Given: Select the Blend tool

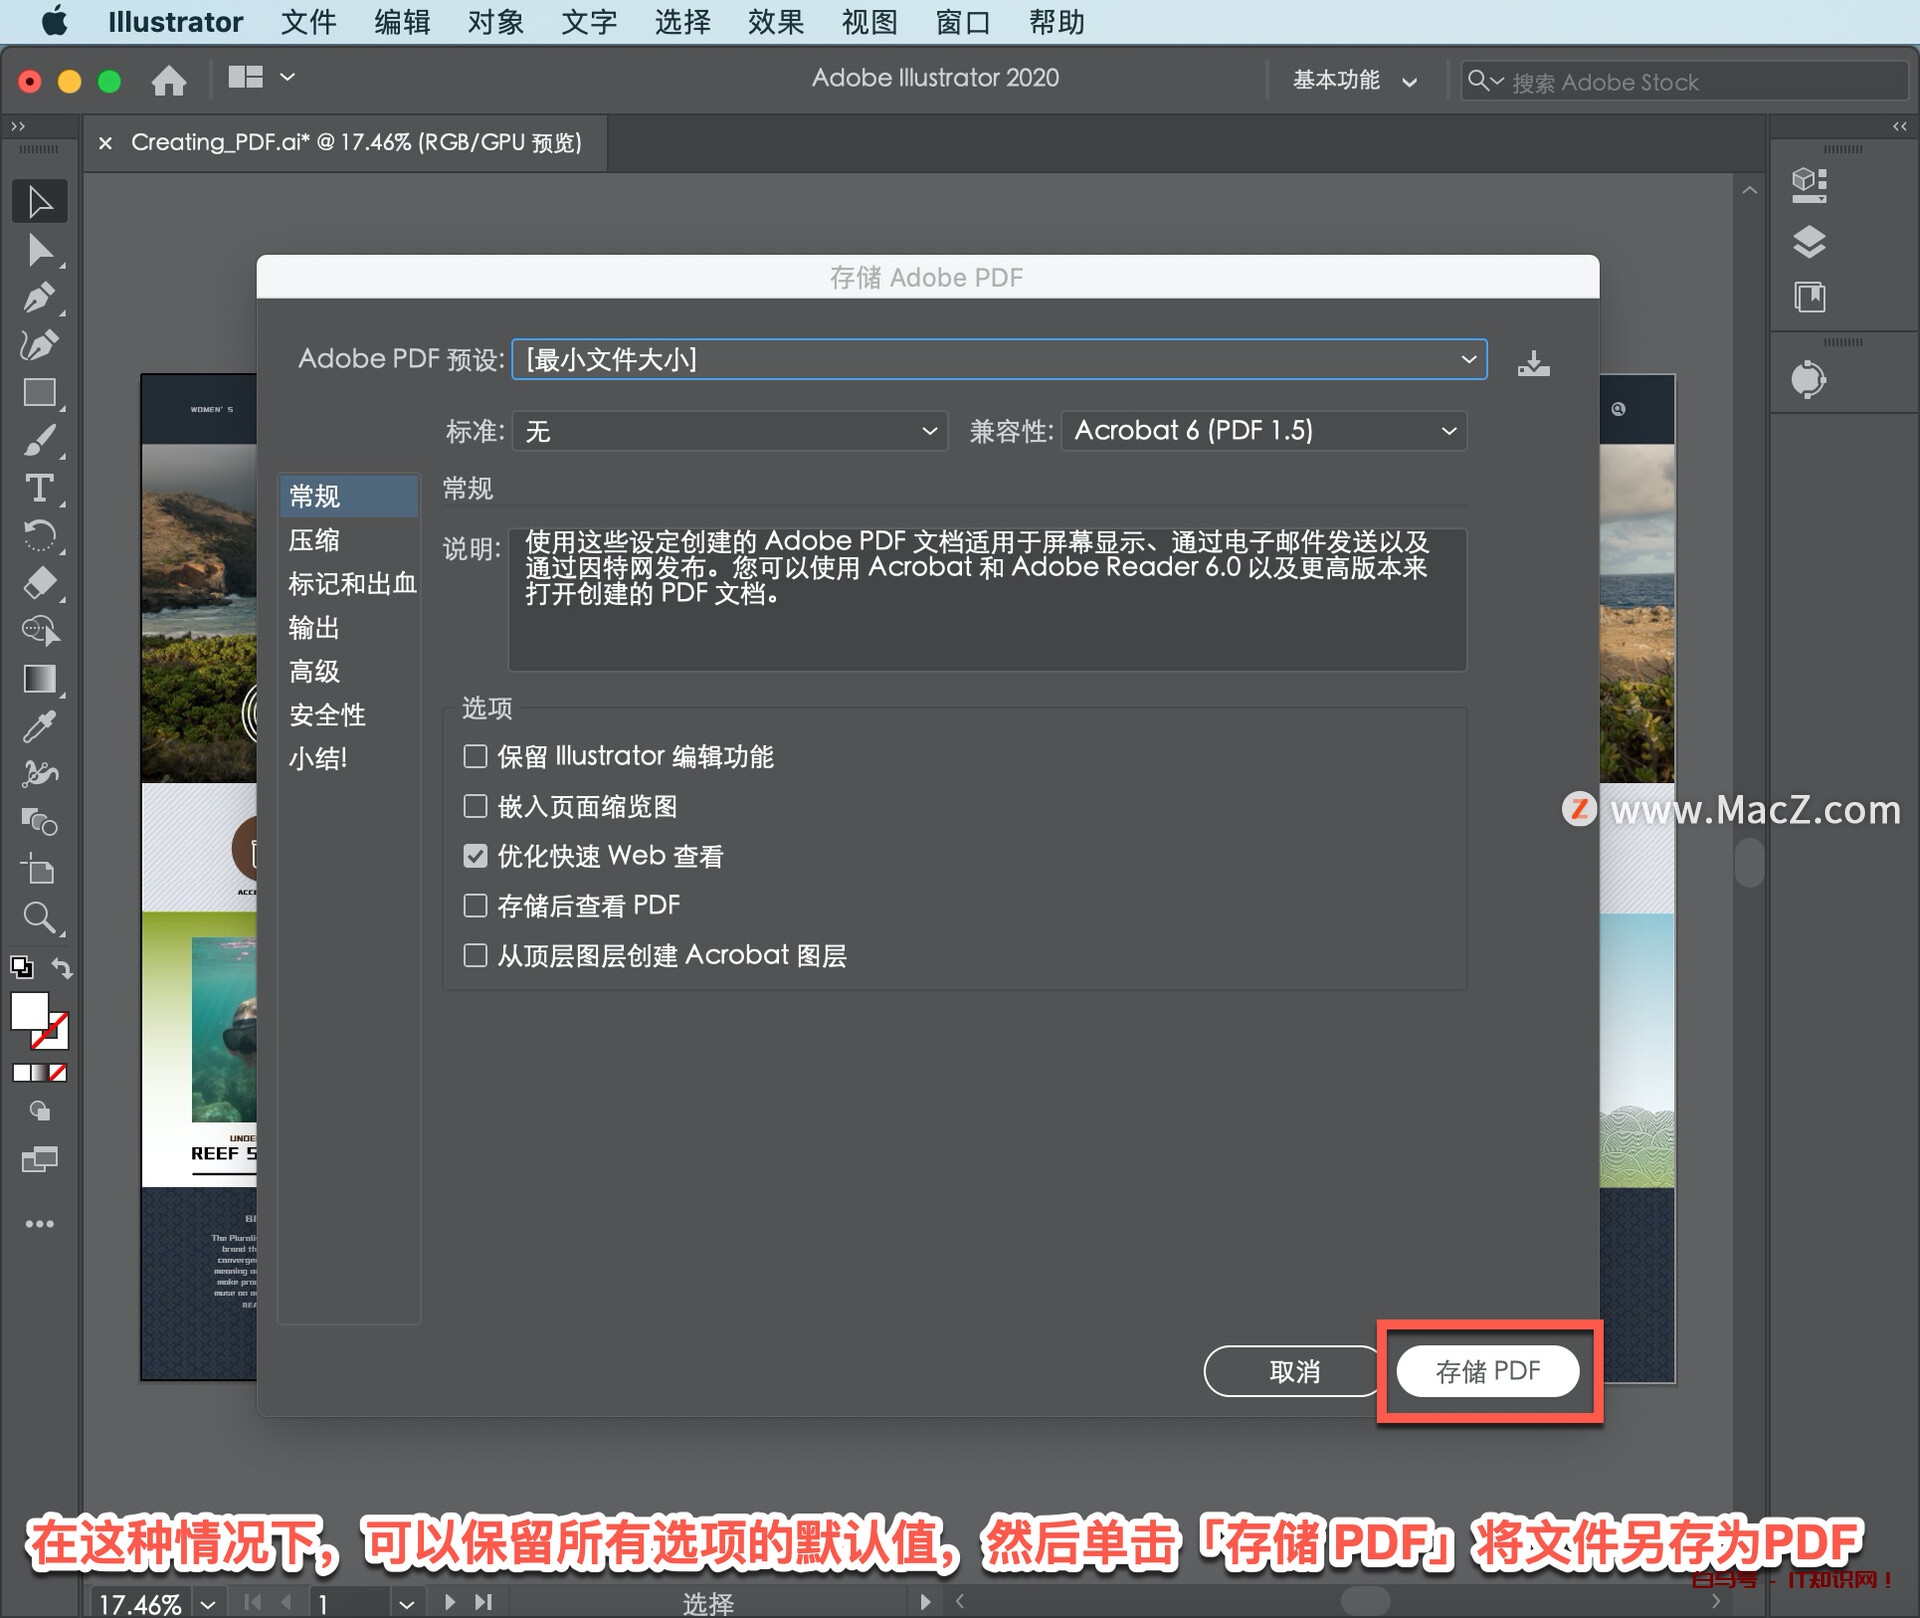Looking at the screenshot, I should (40, 822).
